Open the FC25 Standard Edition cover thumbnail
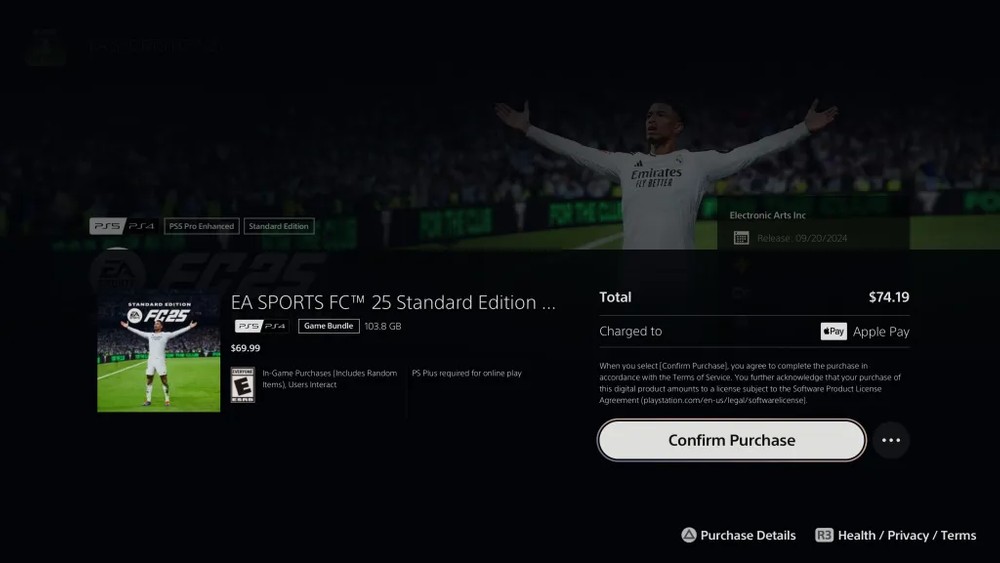The width and height of the screenshot is (1000, 563). click(159, 352)
